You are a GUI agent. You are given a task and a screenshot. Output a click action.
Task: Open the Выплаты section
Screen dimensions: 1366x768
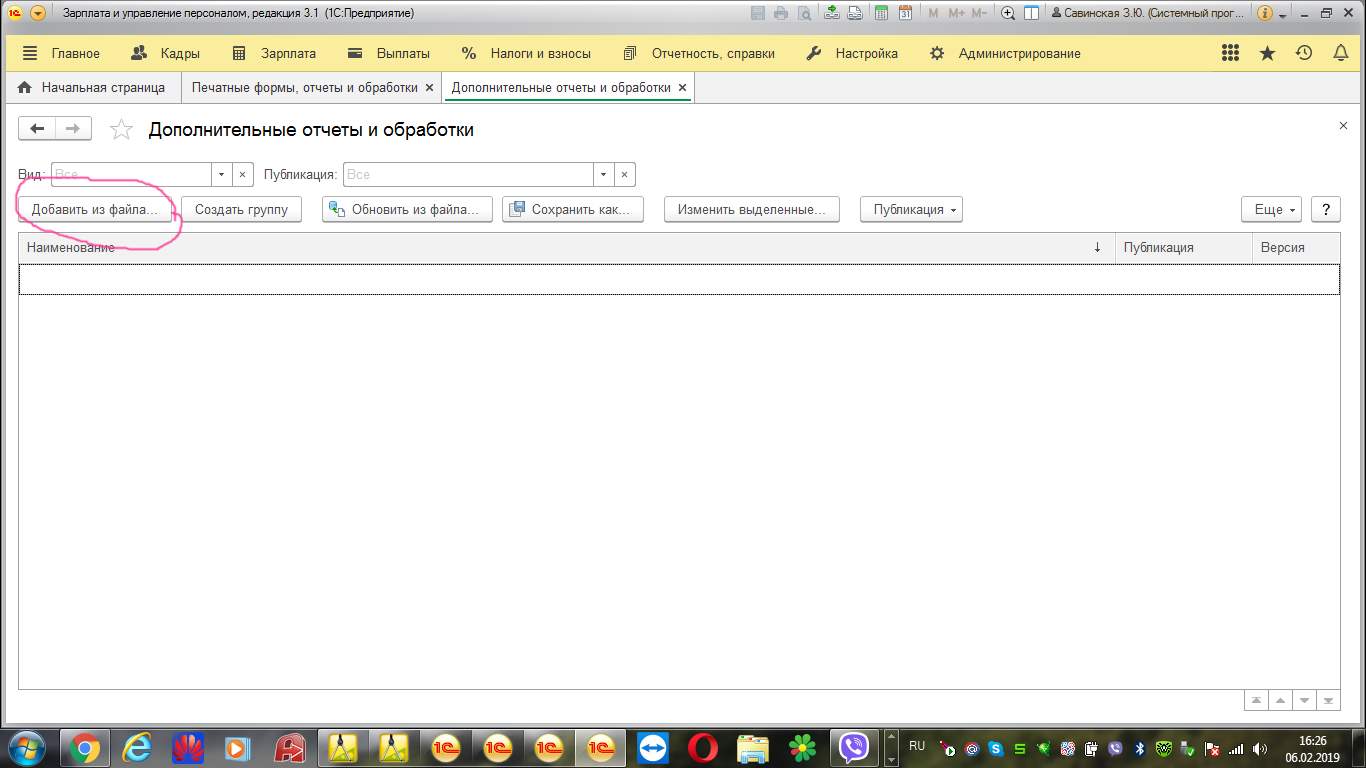coord(389,54)
